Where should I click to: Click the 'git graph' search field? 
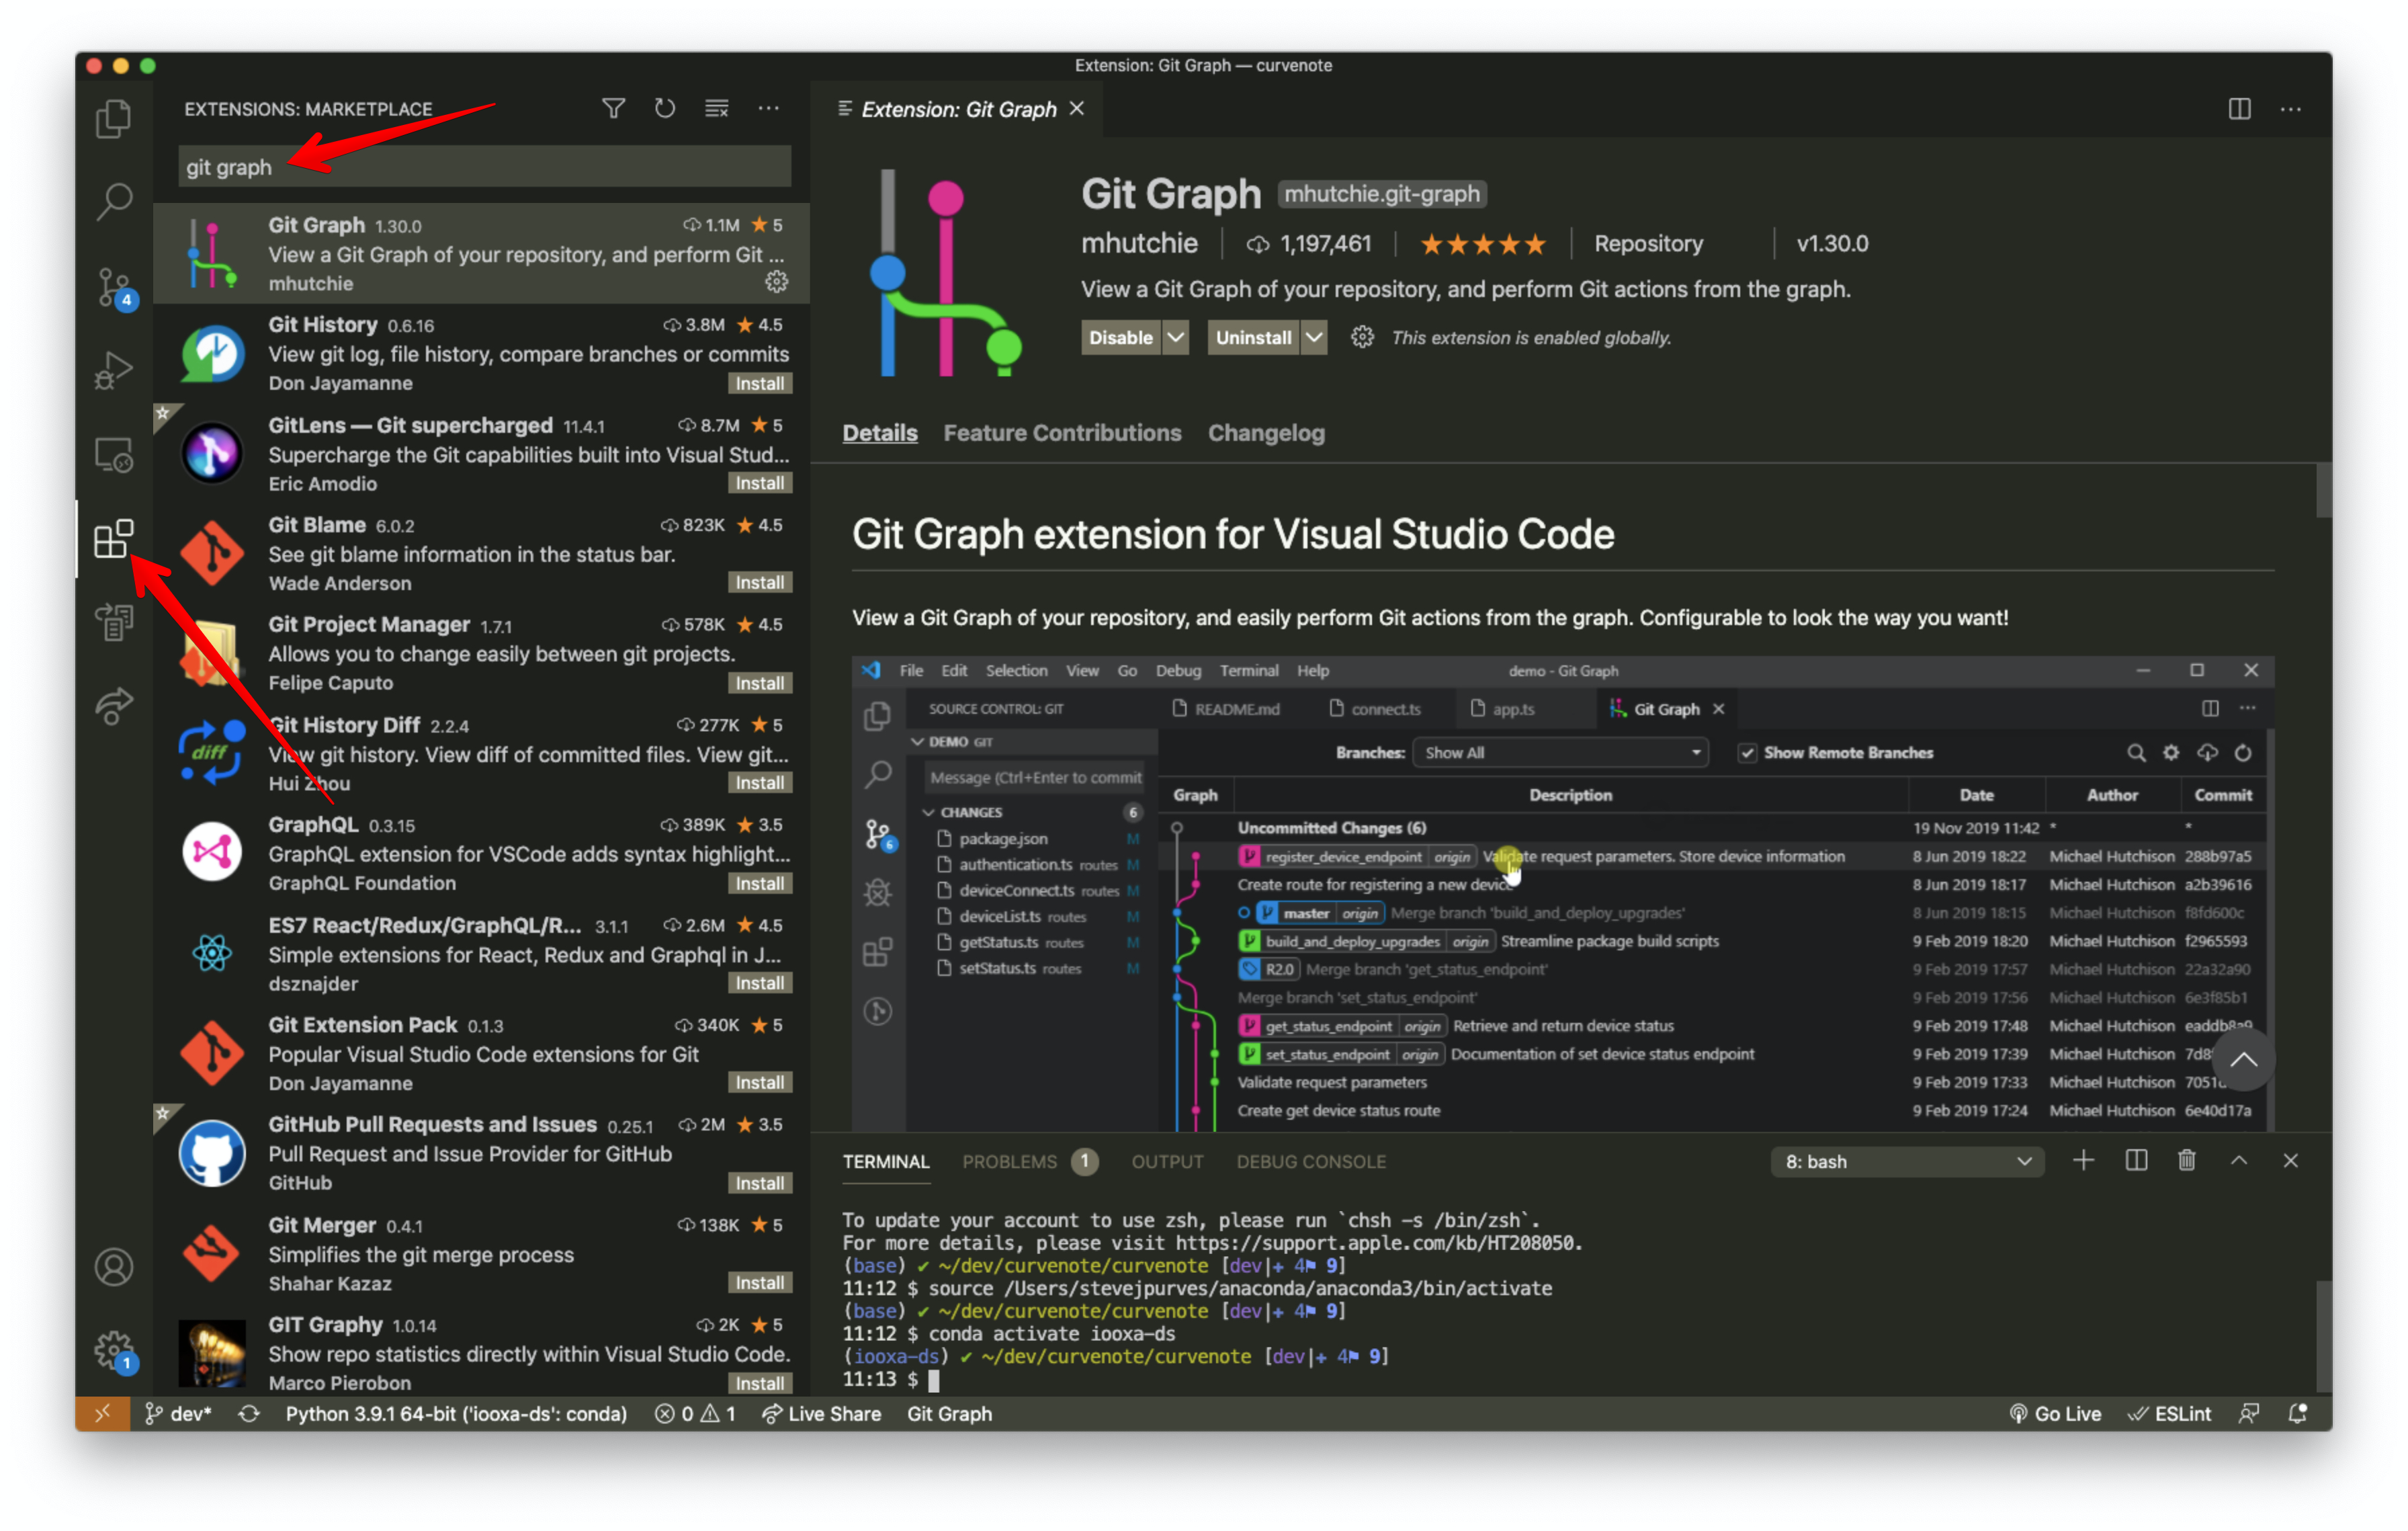pyautogui.click(x=484, y=167)
